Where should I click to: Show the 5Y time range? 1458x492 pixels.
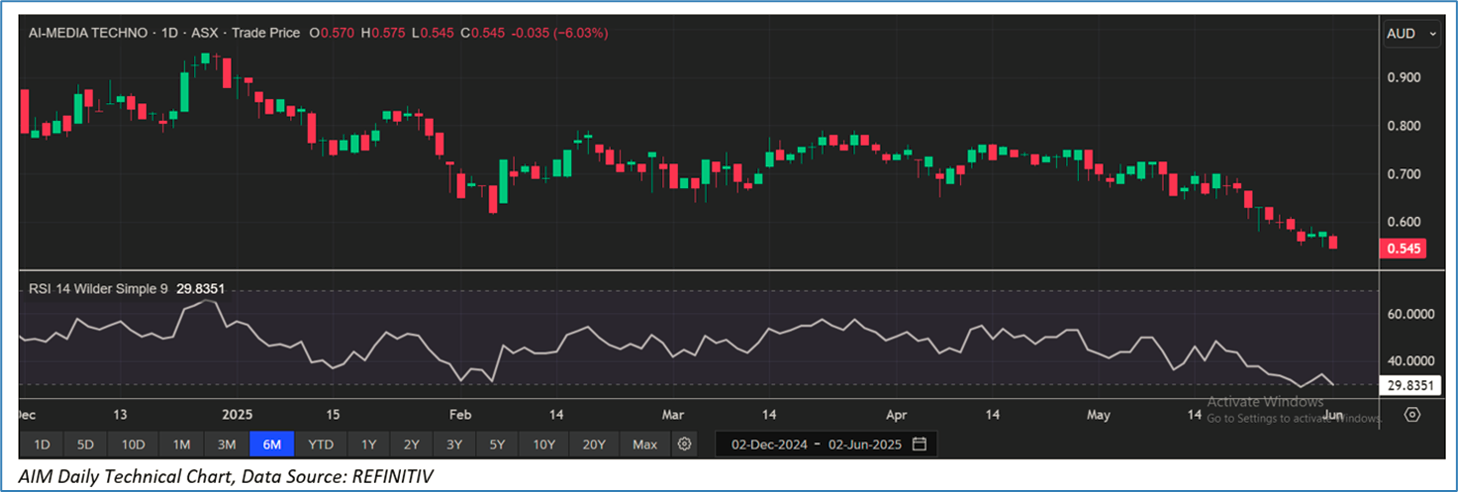[x=498, y=444]
